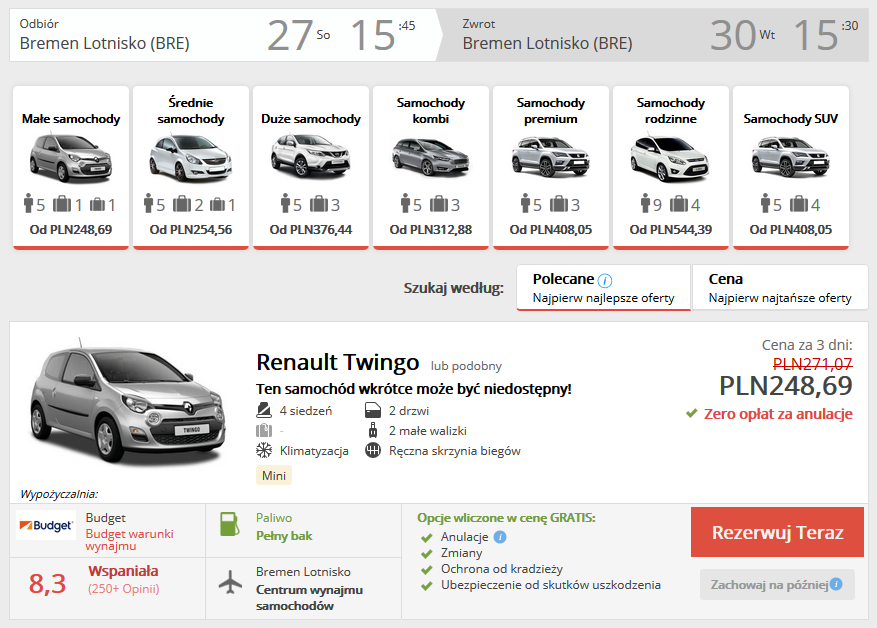
Task: Click the gearbox icon by Ręczna skrzynia biegów
Action: click(x=373, y=450)
